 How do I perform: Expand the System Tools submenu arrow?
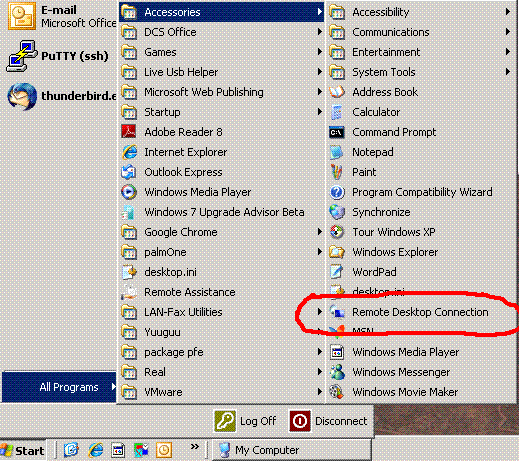click(508, 72)
